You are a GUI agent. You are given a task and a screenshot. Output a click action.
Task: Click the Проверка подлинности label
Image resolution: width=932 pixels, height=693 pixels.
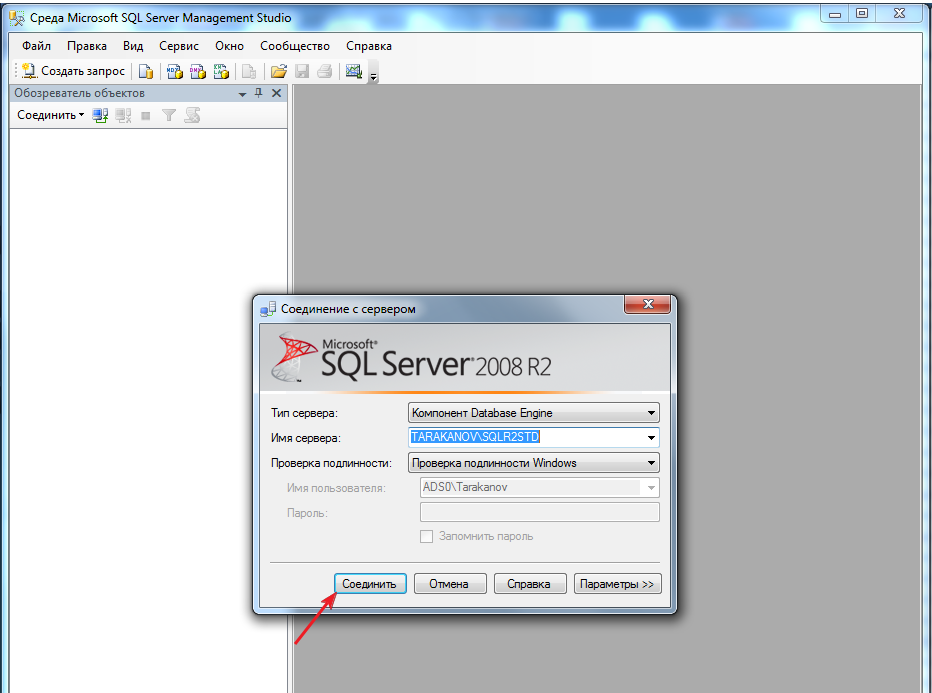331,463
